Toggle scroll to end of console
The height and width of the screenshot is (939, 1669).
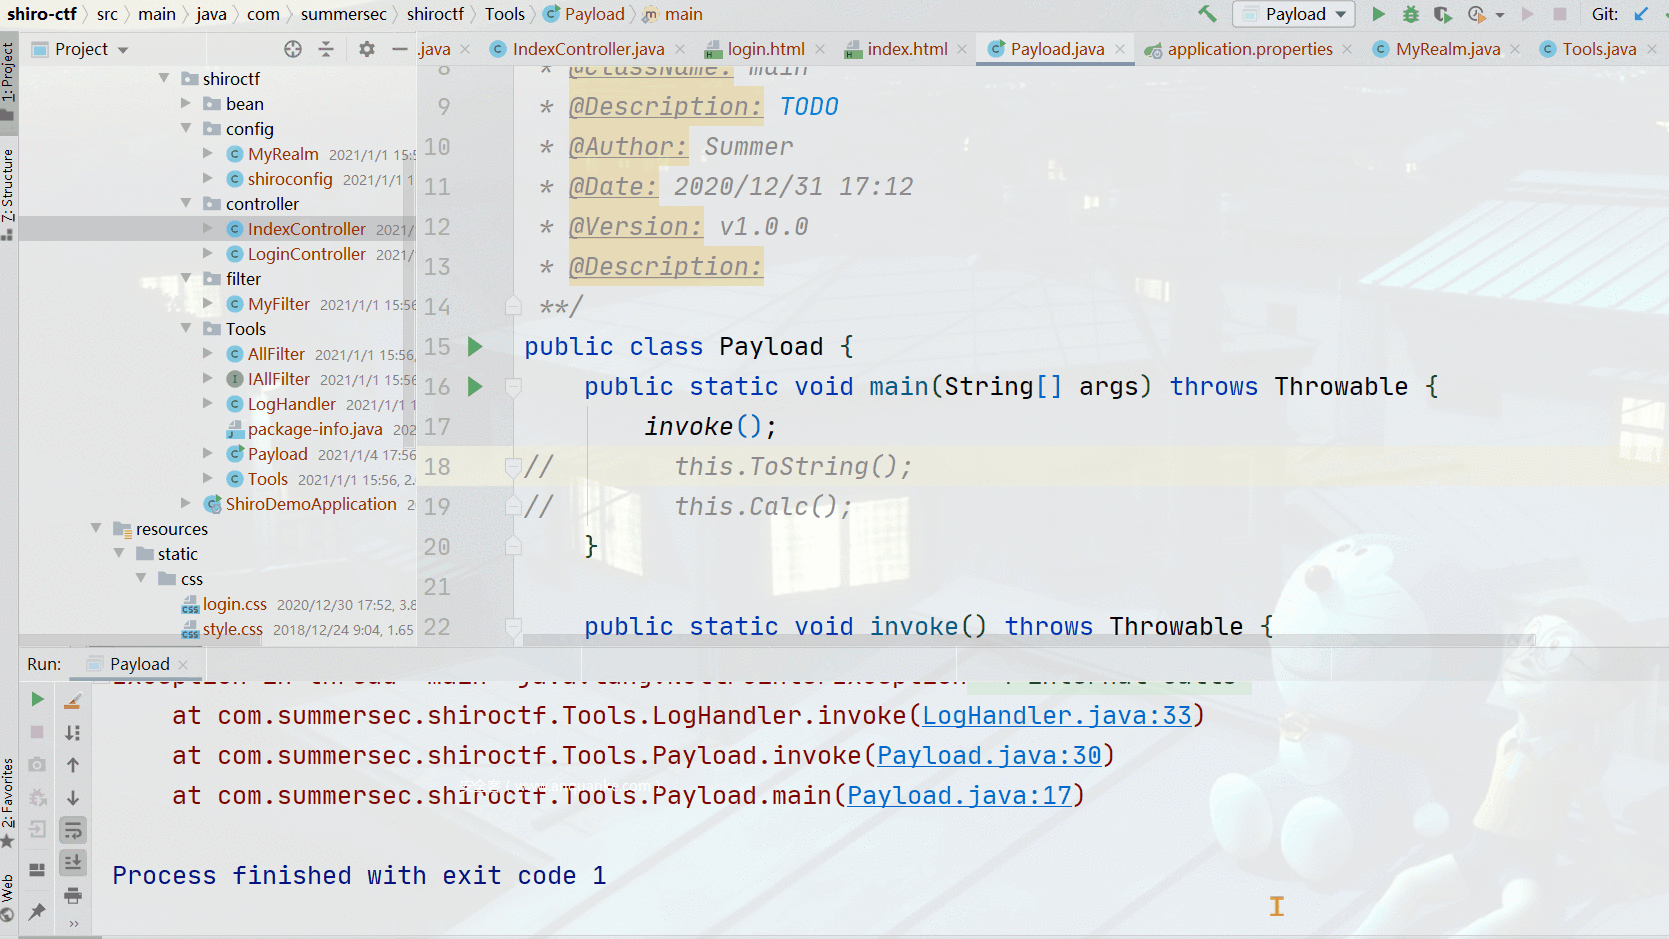(73, 862)
